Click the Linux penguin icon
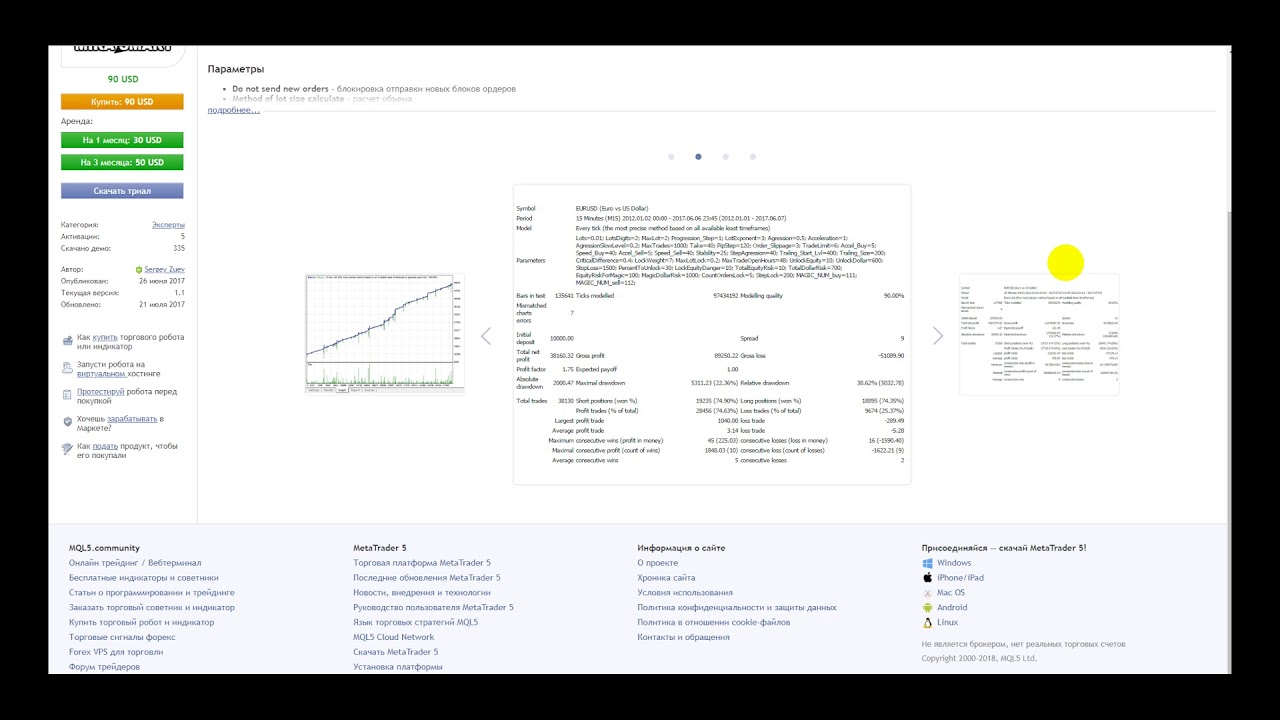 [927, 622]
